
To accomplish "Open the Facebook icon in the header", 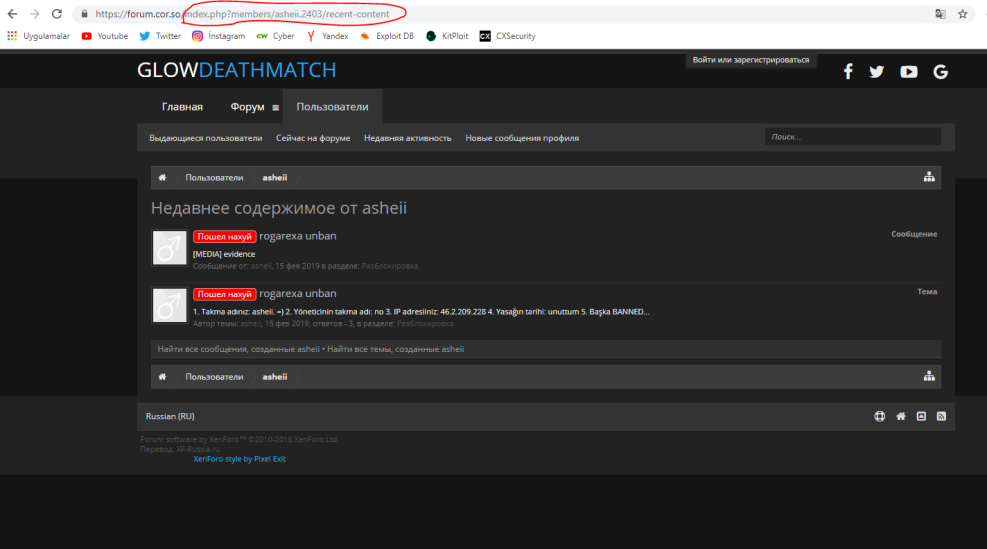I will point(848,72).
